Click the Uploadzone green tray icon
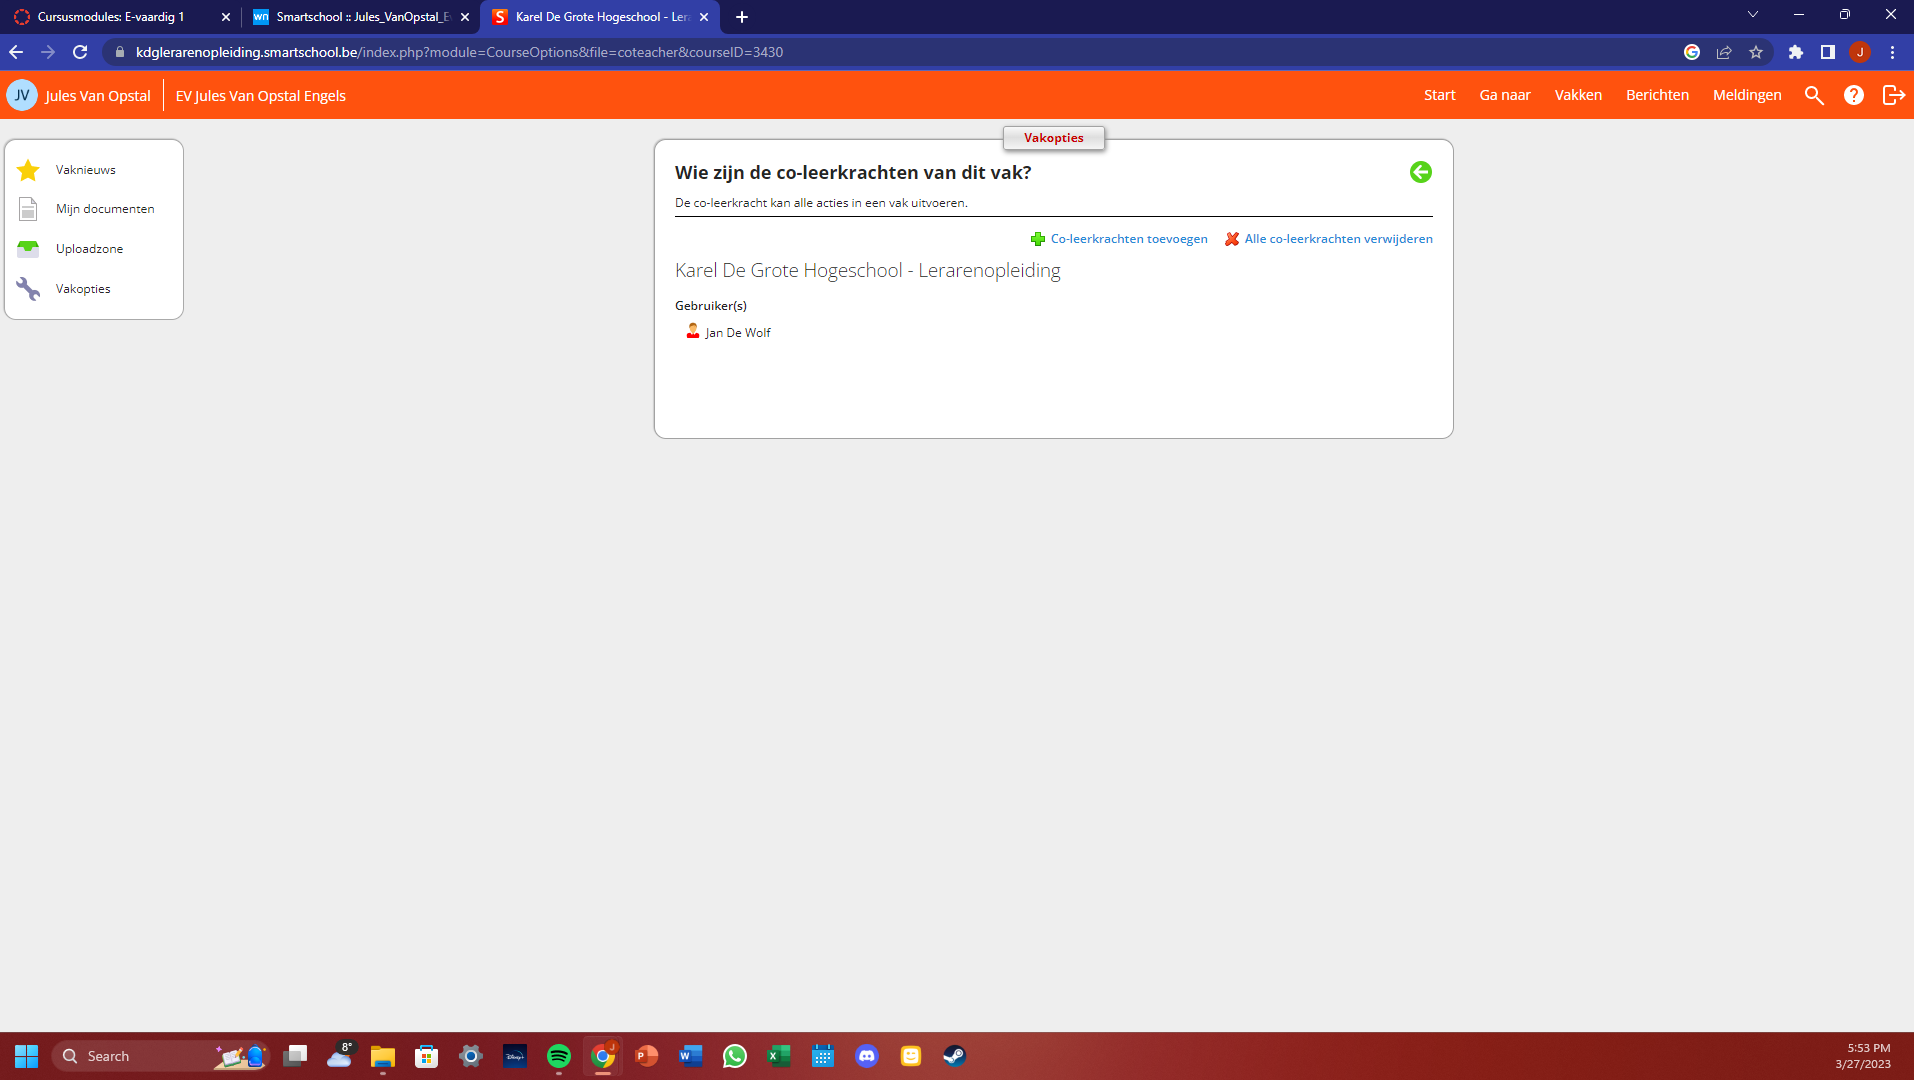 28,249
